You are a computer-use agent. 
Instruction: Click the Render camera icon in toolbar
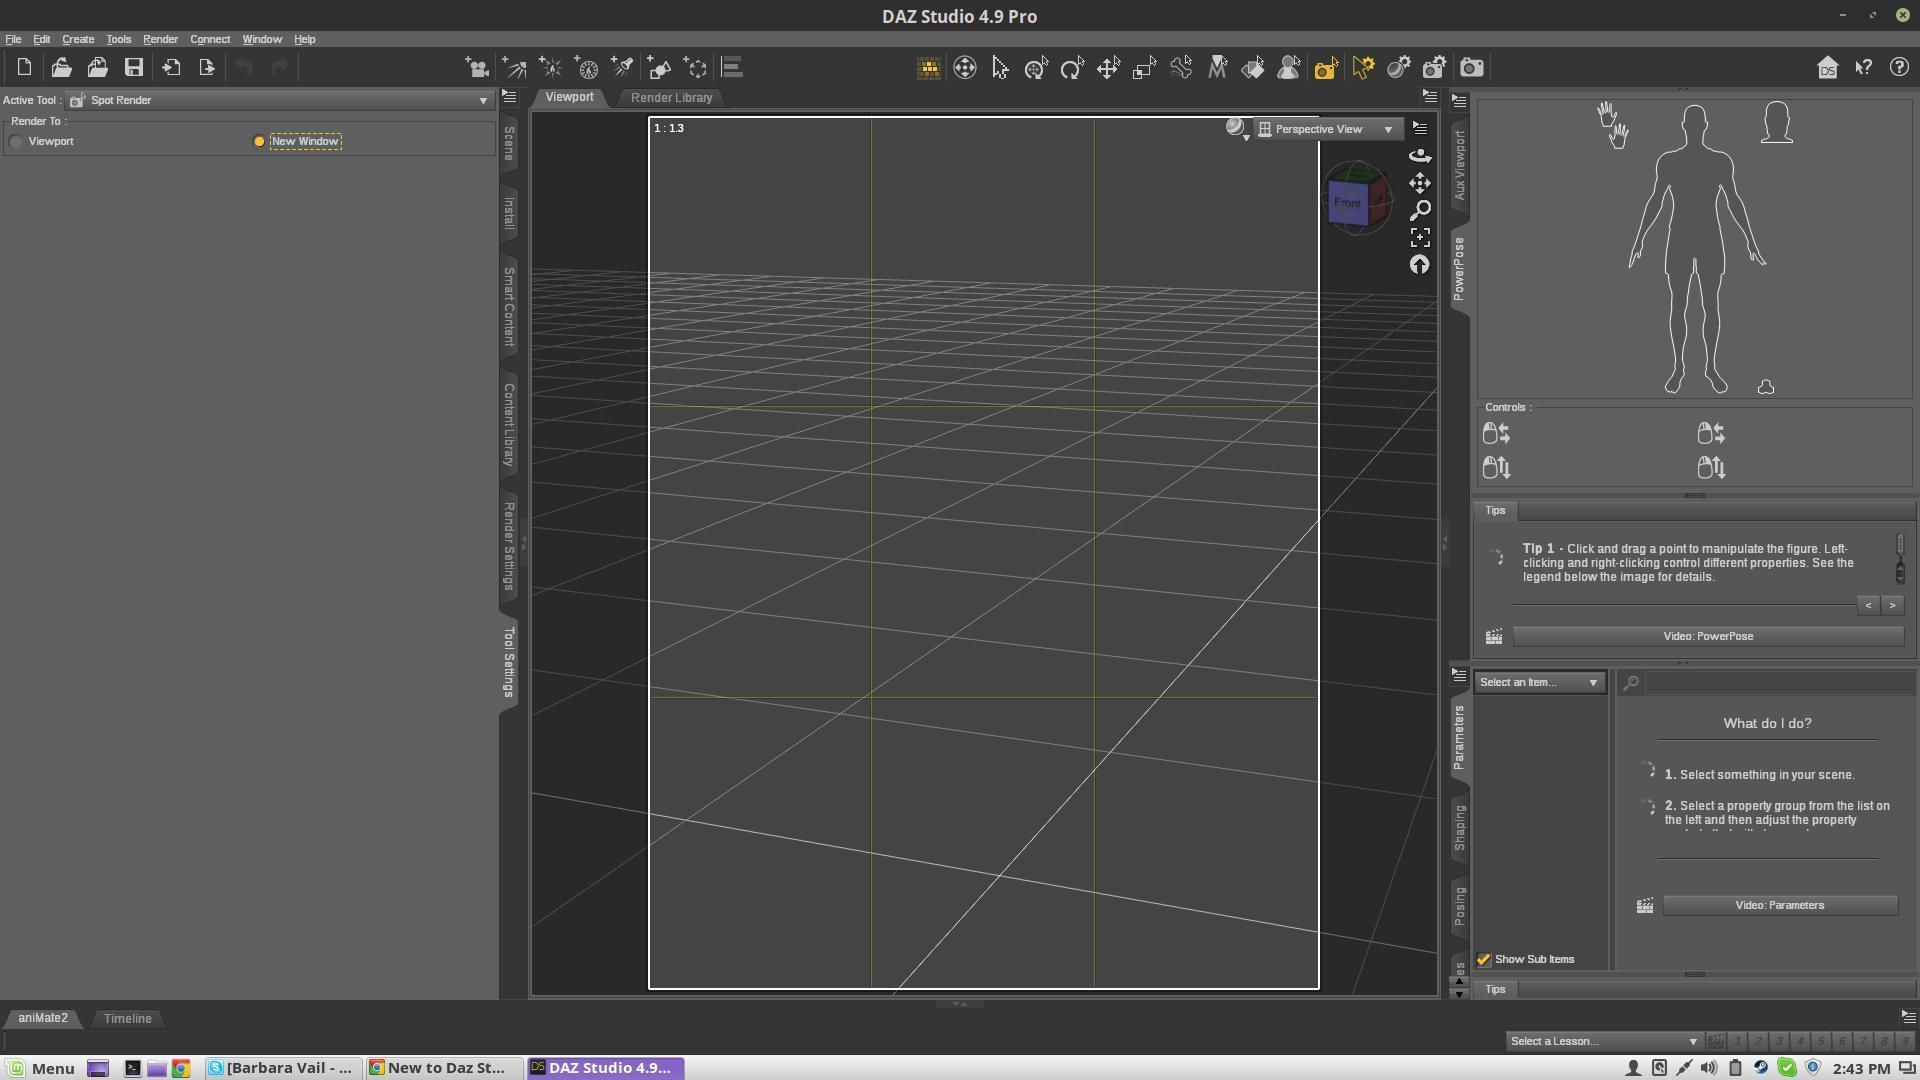[1471, 68]
